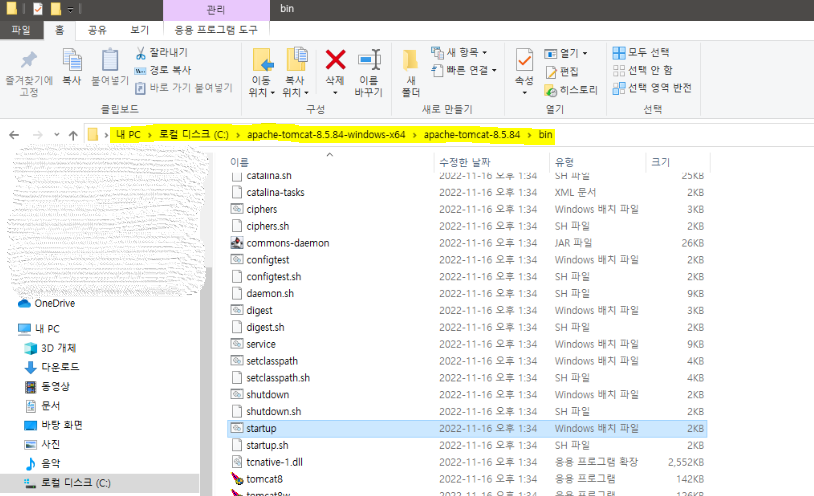
Task: Open 3D 개체 folder in sidebar
Action: tap(50, 348)
